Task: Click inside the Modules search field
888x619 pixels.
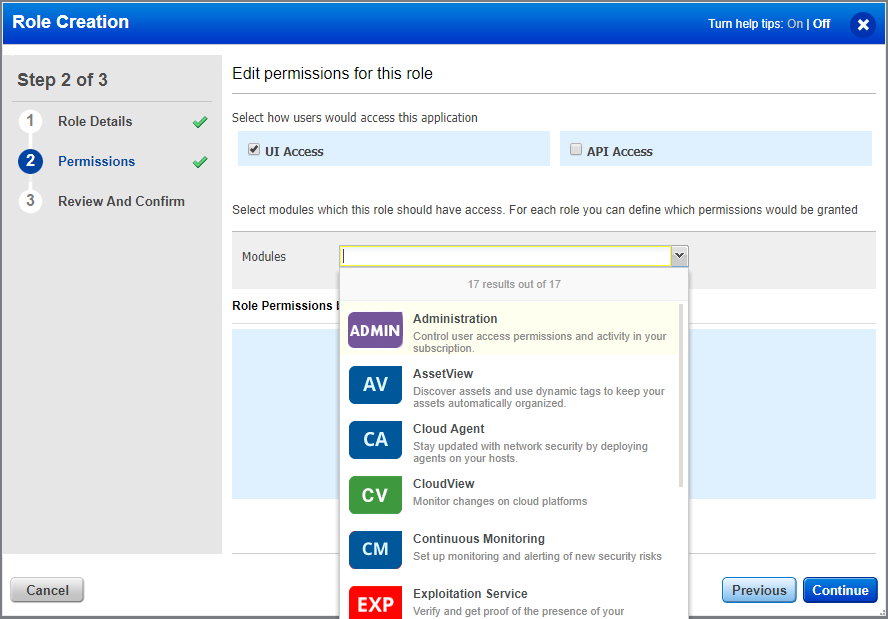Action: [x=500, y=256]
